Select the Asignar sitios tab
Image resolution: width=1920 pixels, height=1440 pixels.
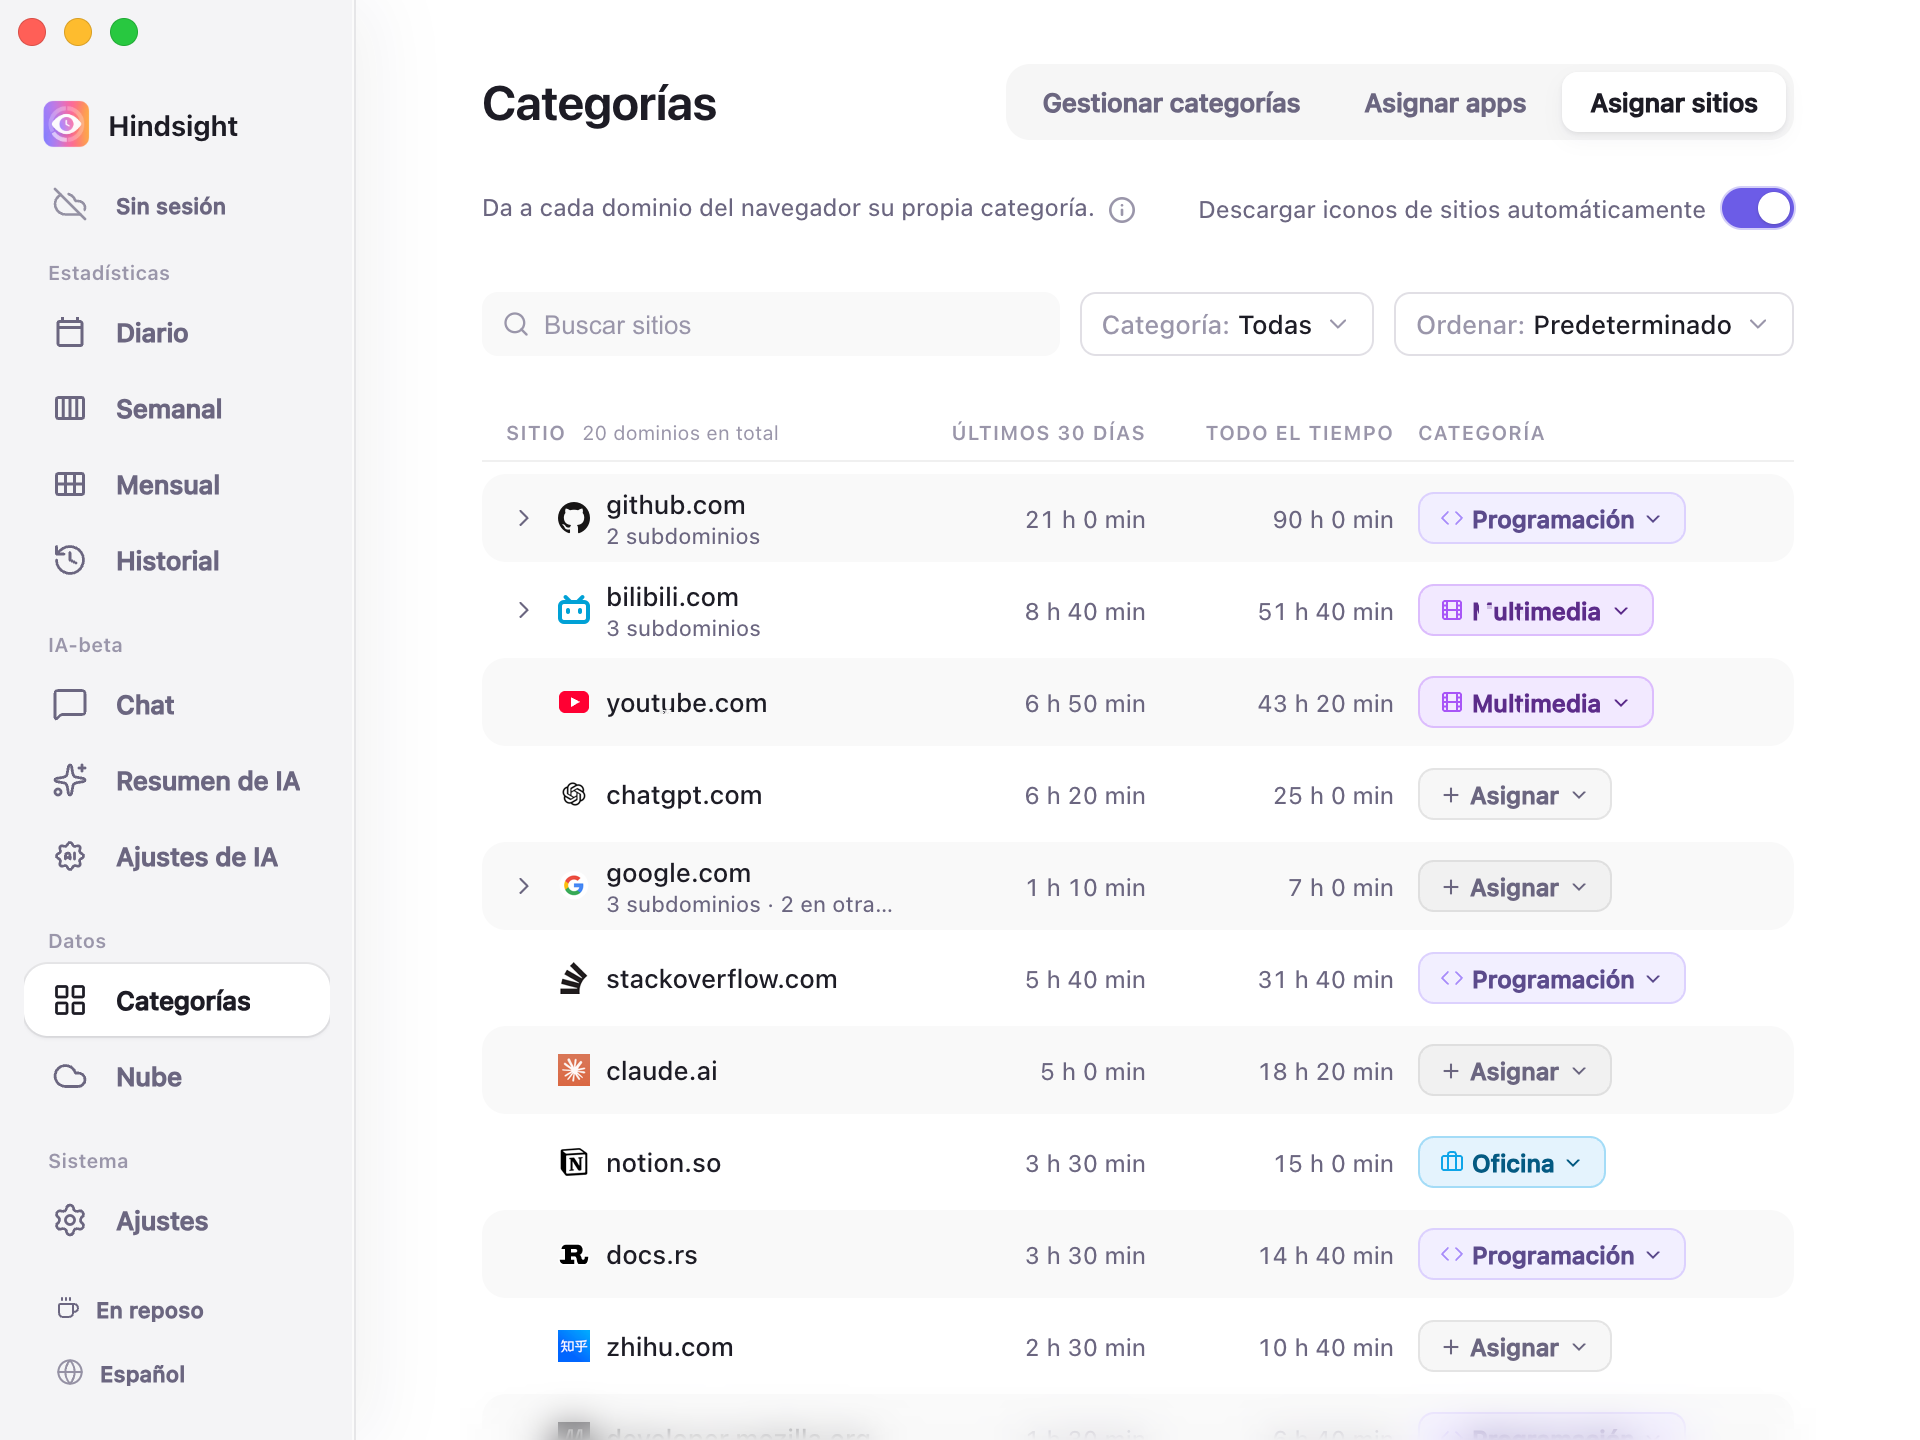(1673, 102)
